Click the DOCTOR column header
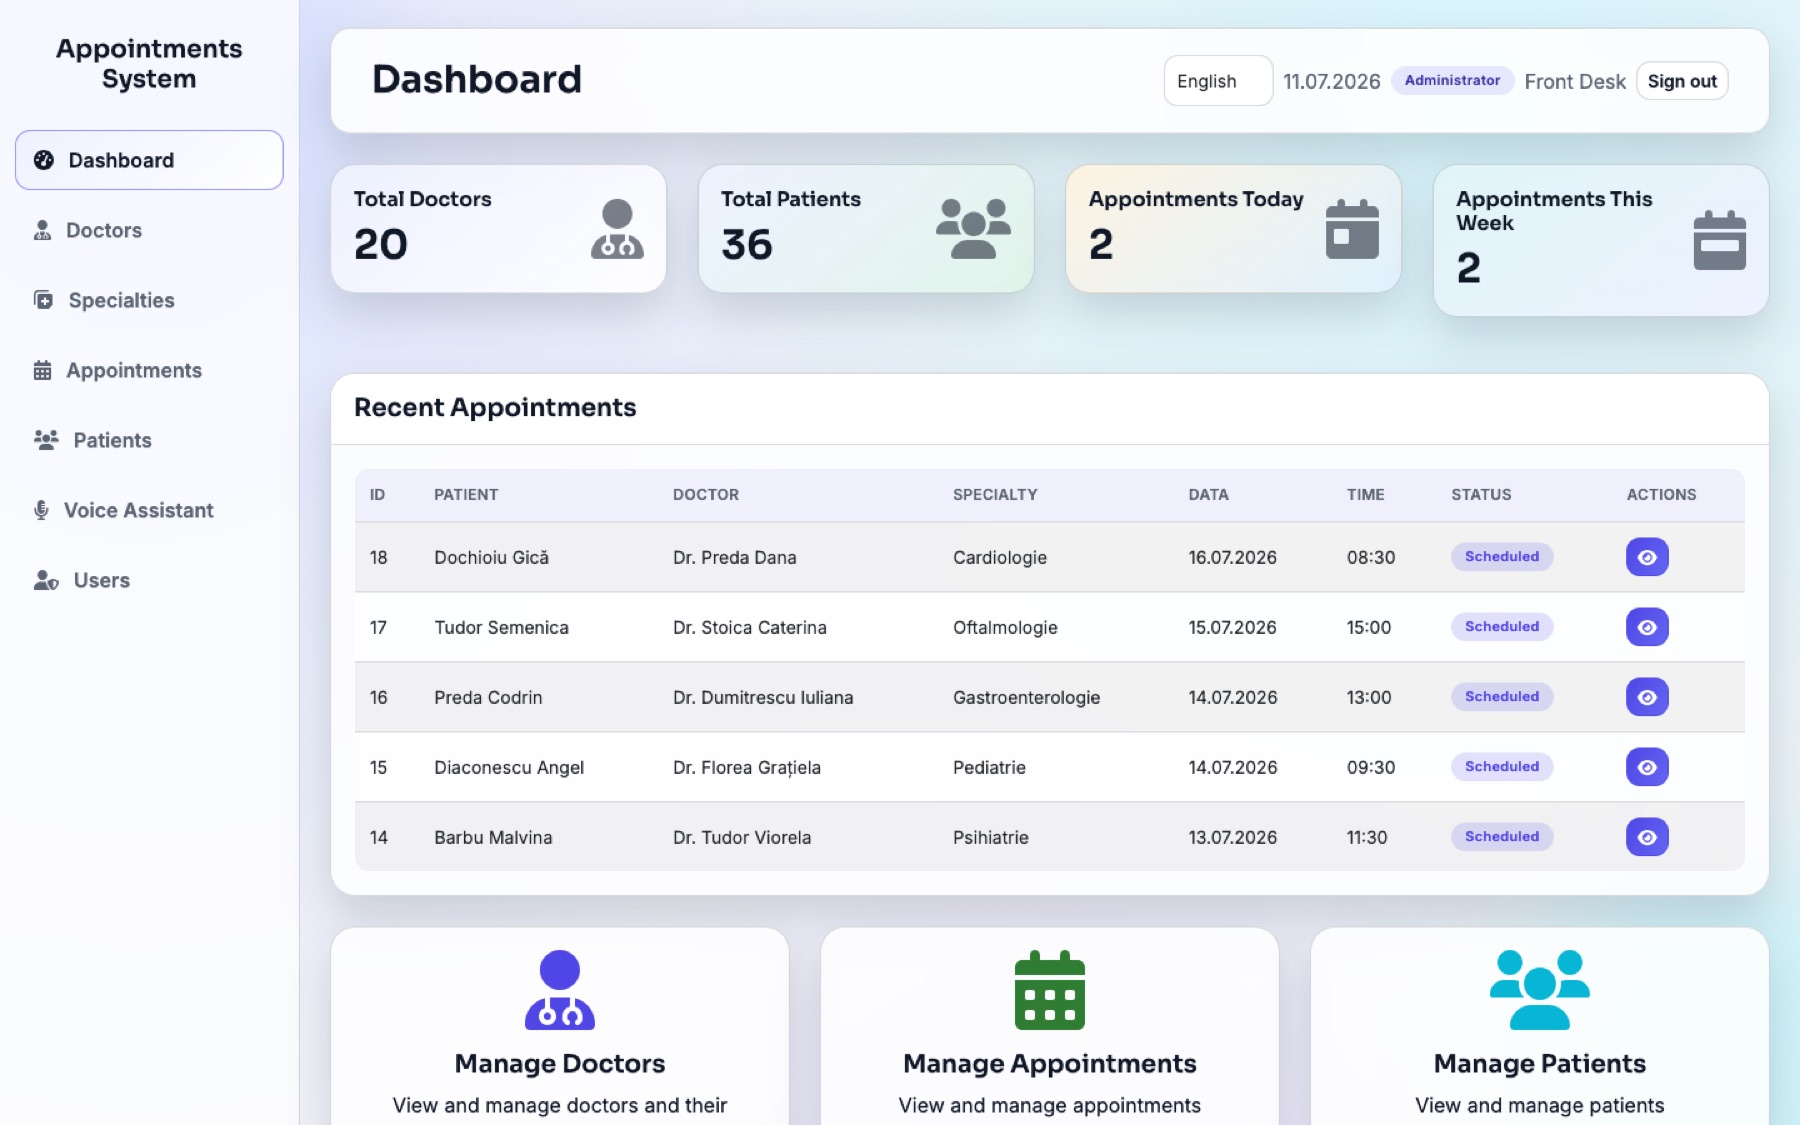The height and width of the screenshot is (1125, 1800). coord(706,495)
